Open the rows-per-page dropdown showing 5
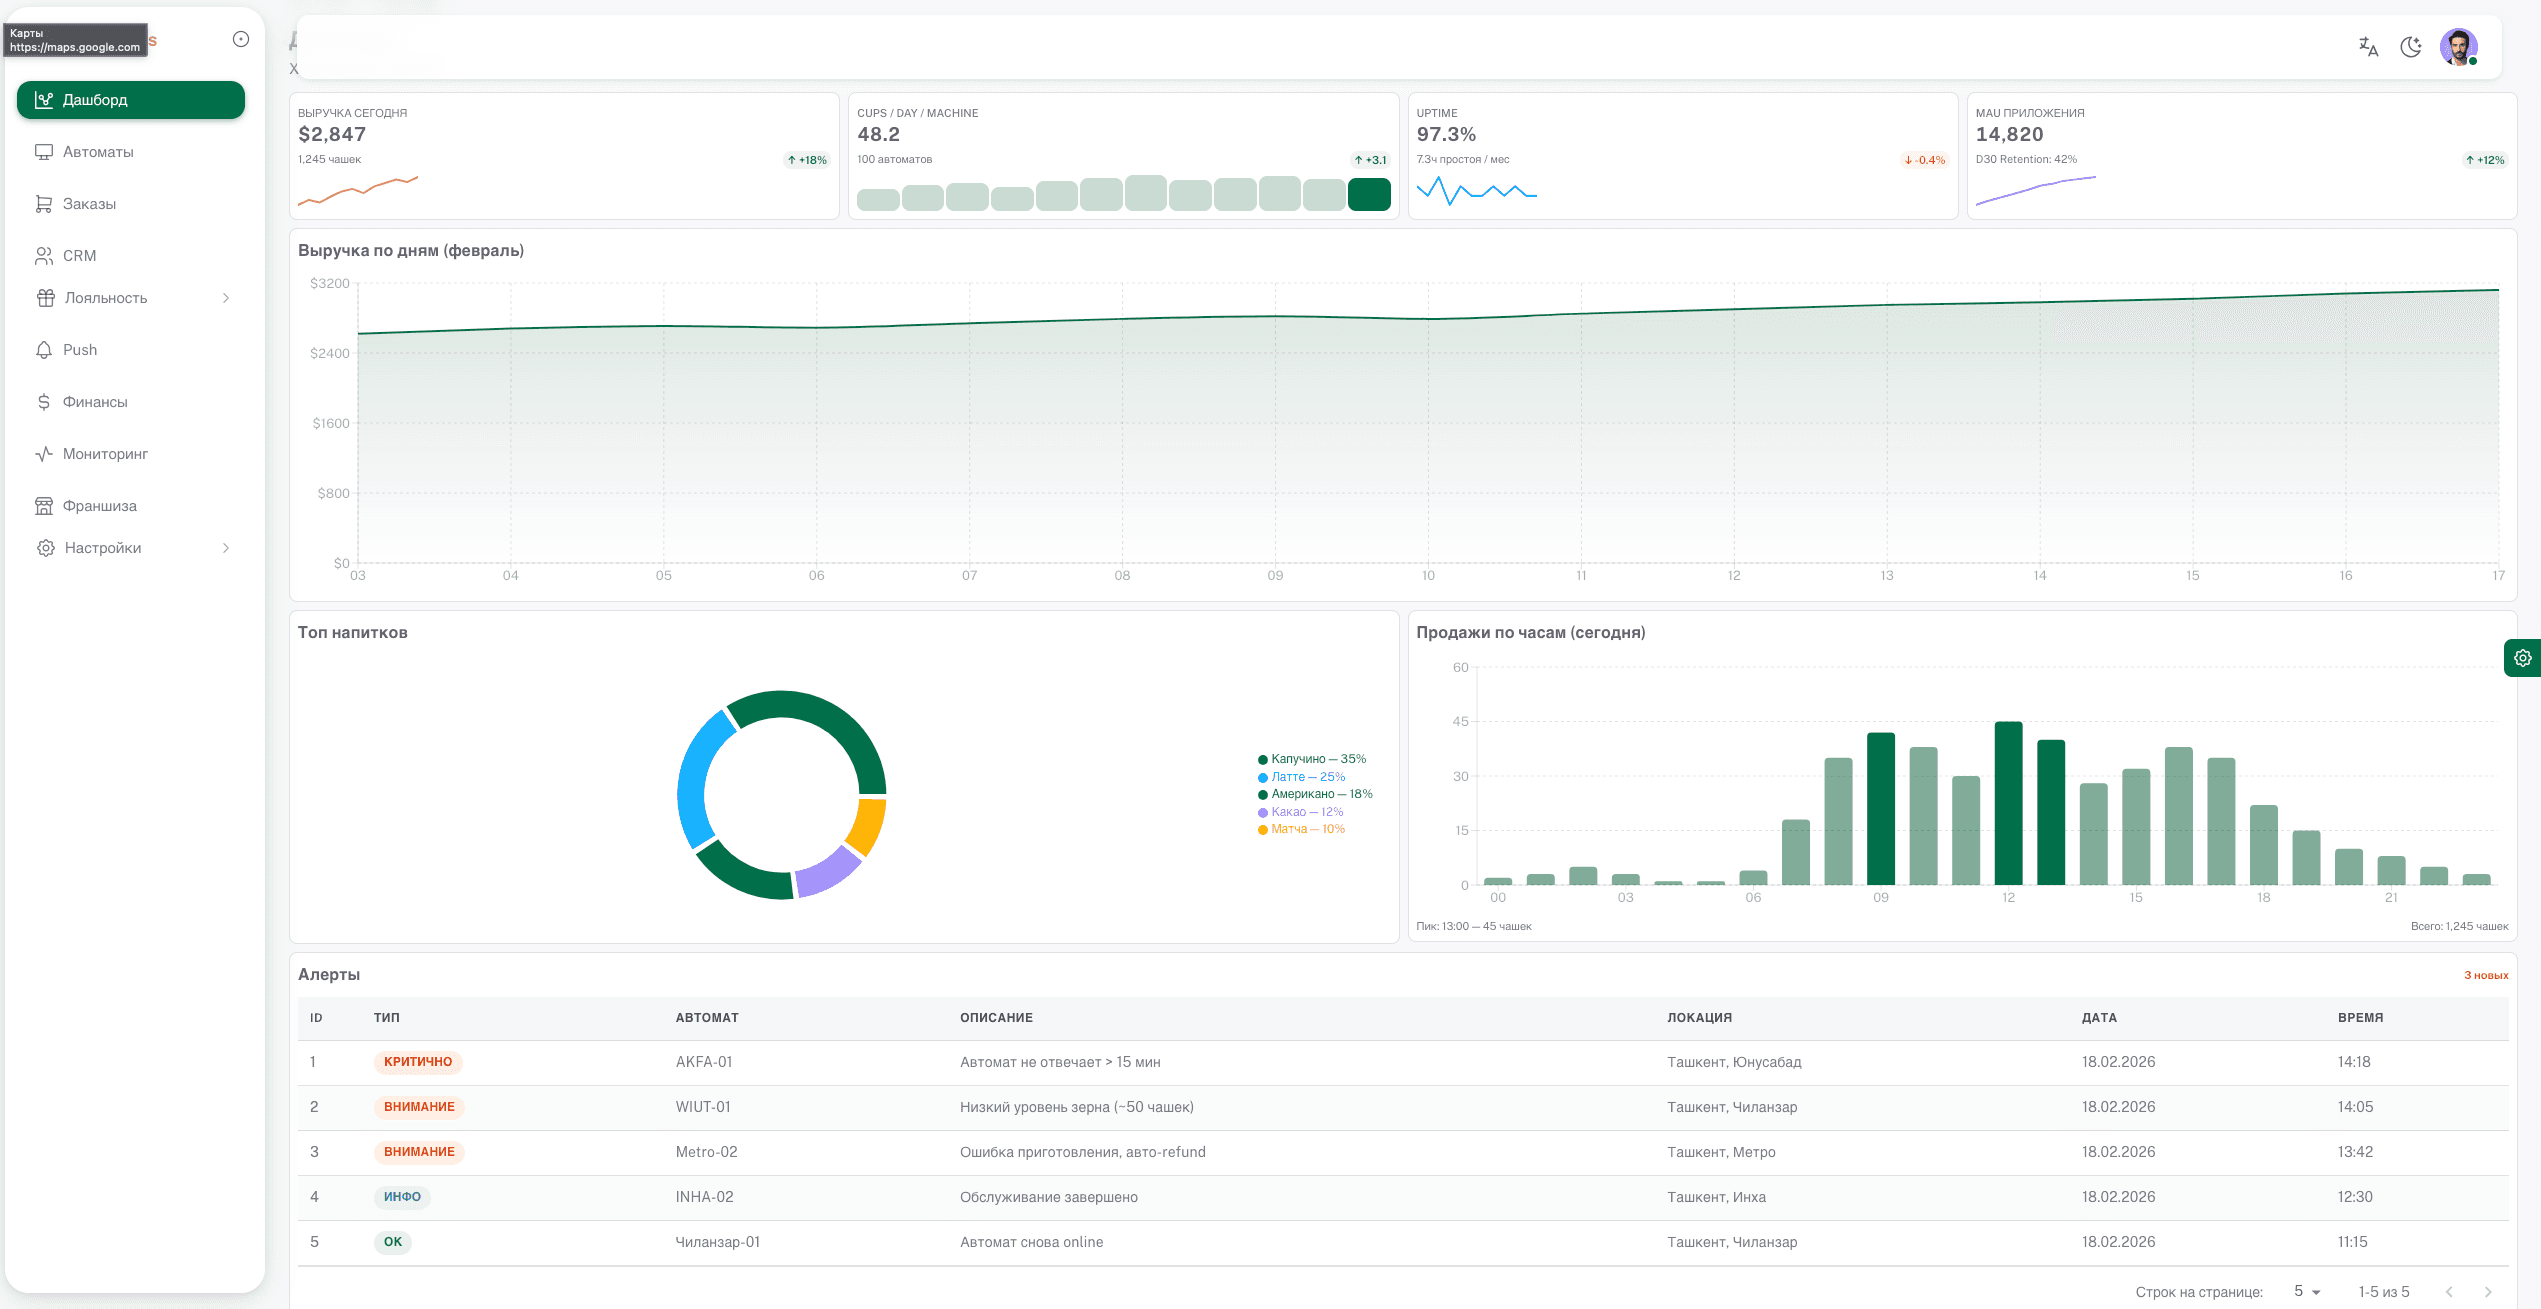 (x=2306, y=1291)
